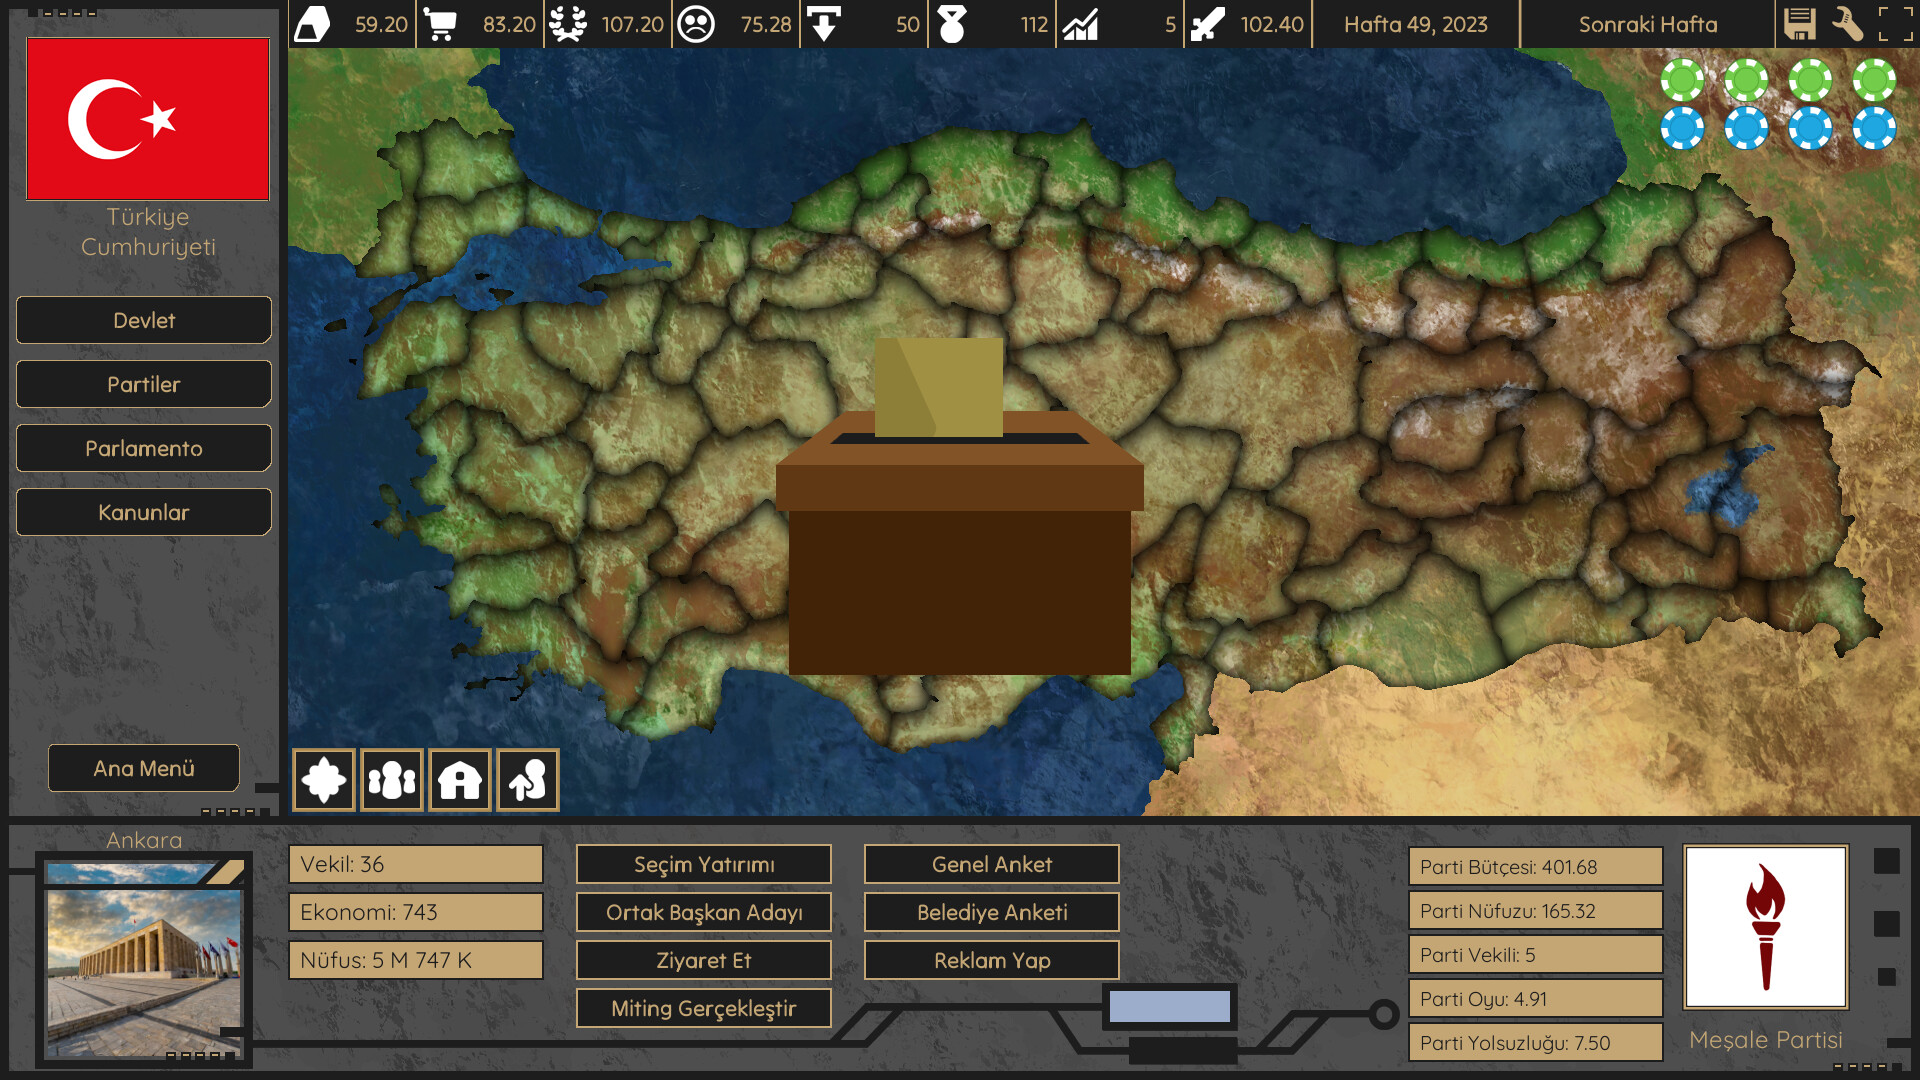Select the house map mode icon
The width and height of the screenshot is (1920, 1080).
click(x=460, y=780)
